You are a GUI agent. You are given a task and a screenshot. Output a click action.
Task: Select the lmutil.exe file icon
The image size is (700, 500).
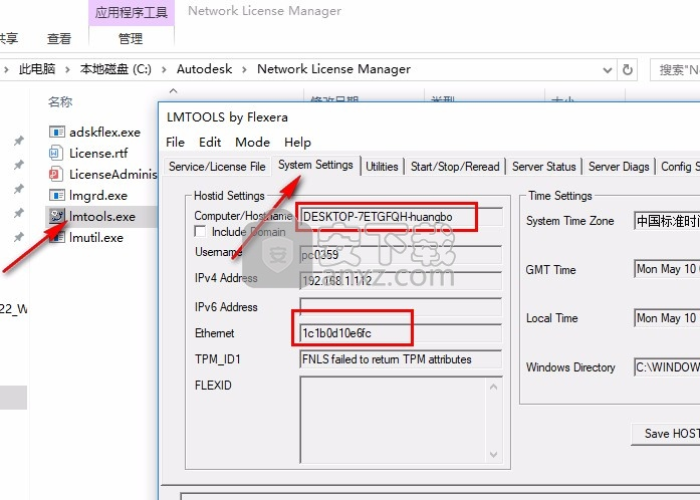coord(57,237)
